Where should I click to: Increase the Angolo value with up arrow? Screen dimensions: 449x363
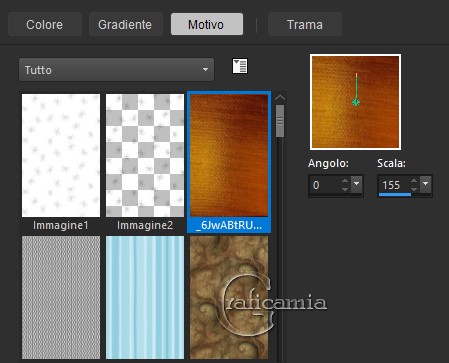point(345,181)
